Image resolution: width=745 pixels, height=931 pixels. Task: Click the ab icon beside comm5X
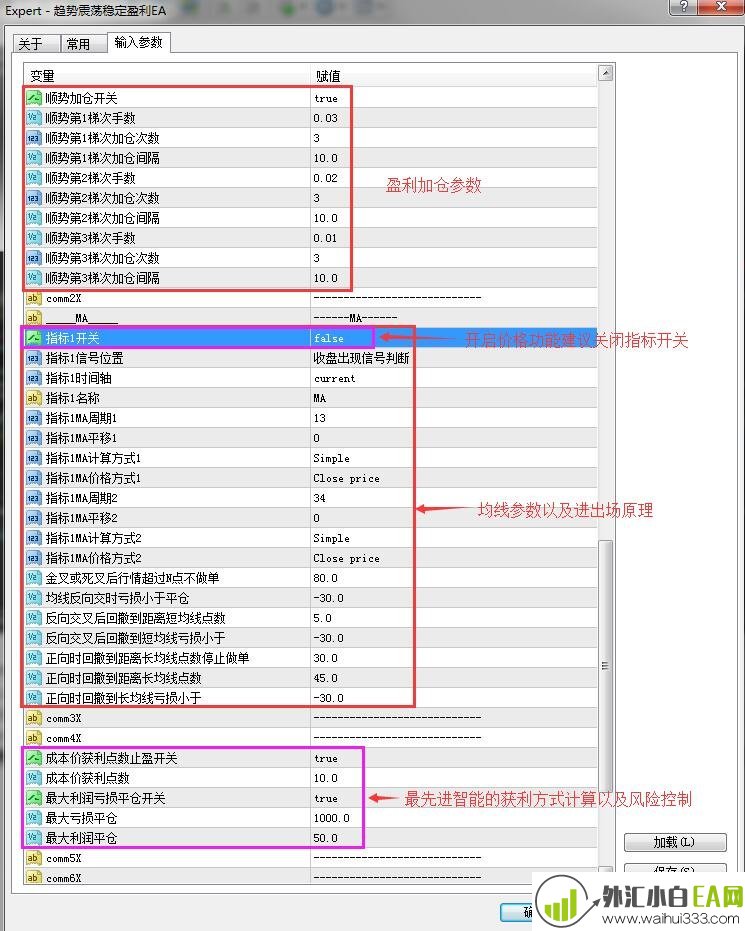(34, 858)
